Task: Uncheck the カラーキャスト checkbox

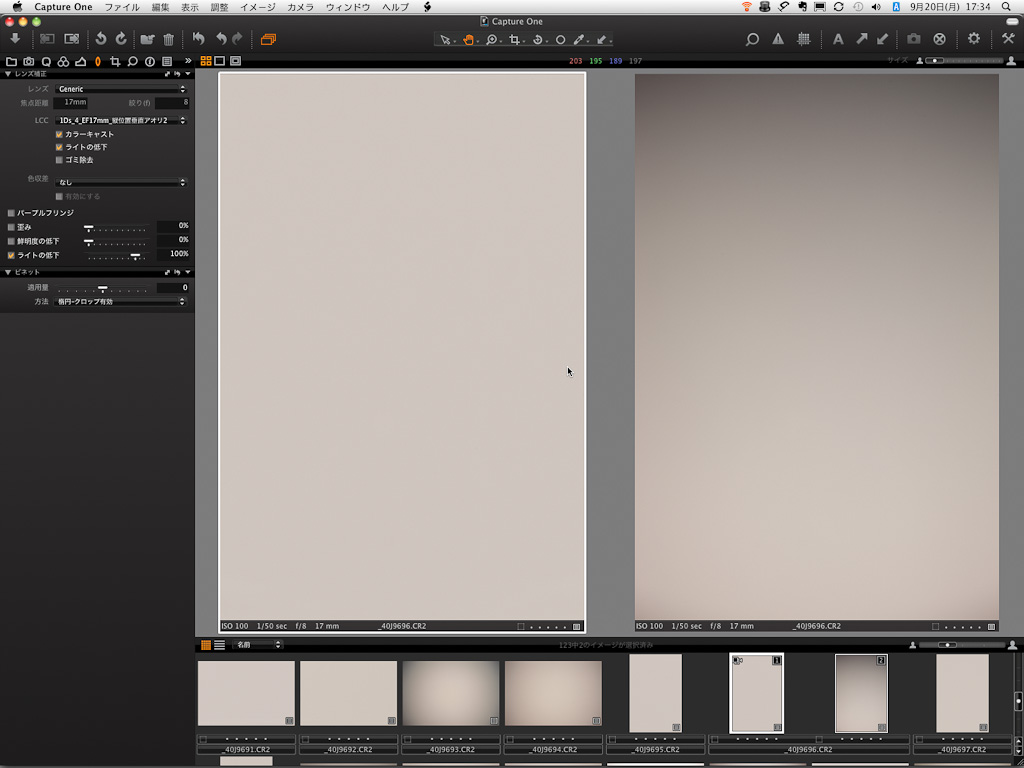Action: pos(59,134)
